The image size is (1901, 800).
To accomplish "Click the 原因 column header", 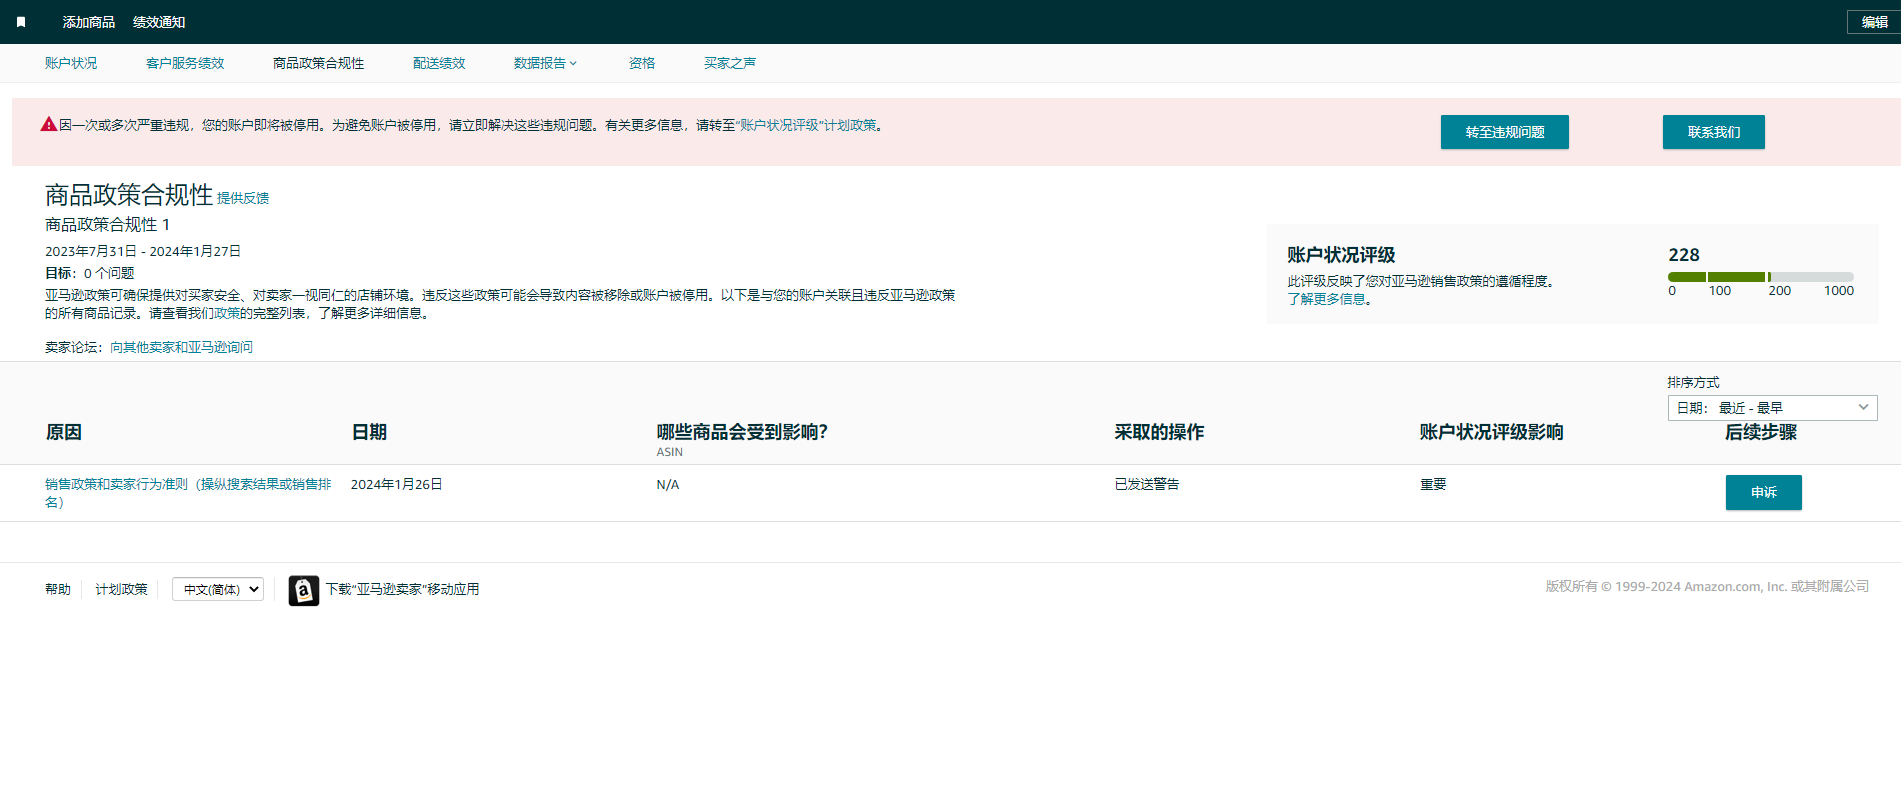I will tap(64, 432).
